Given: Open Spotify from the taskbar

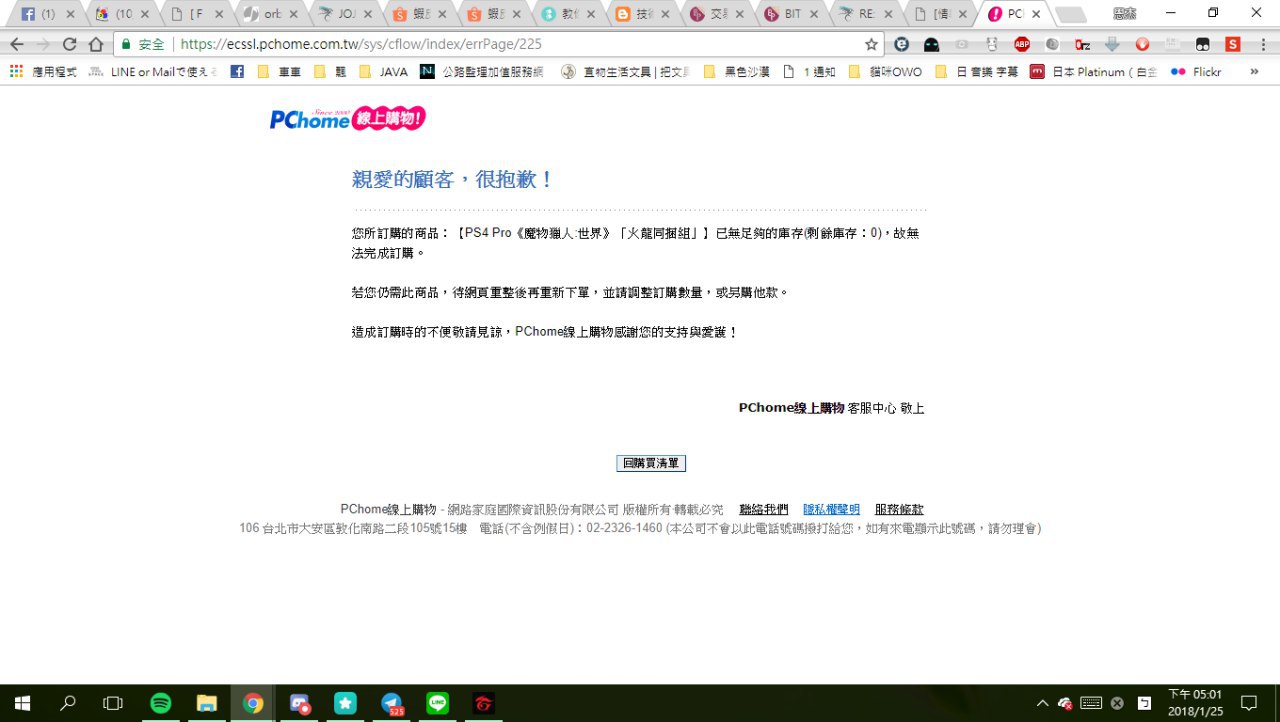Looking at the screenshot, I should tap(160, 703).
